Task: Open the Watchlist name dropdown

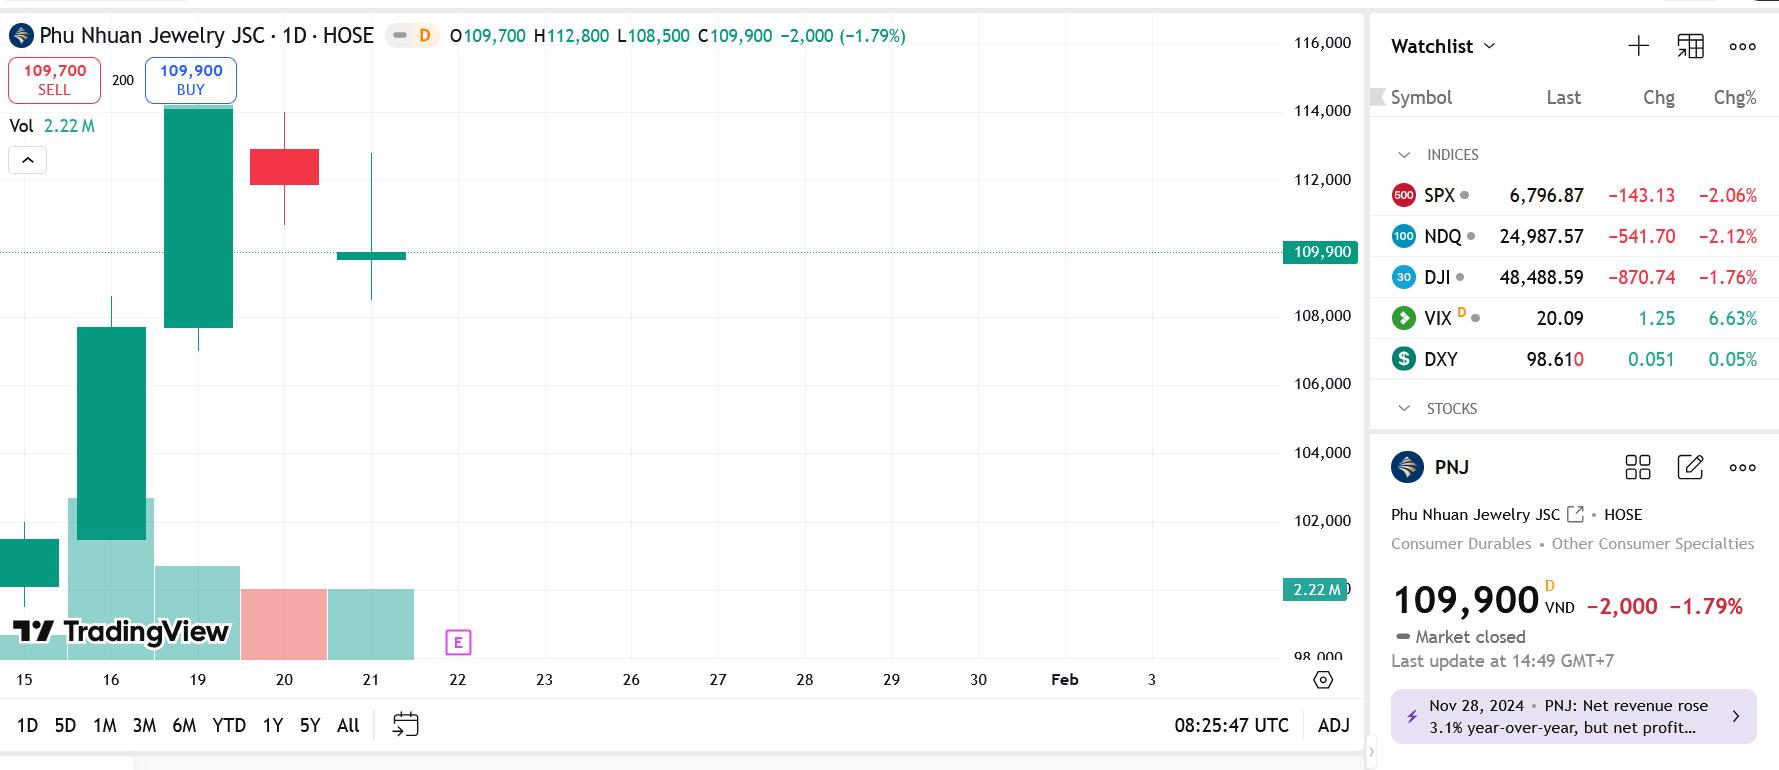Action: point(1443,46)
